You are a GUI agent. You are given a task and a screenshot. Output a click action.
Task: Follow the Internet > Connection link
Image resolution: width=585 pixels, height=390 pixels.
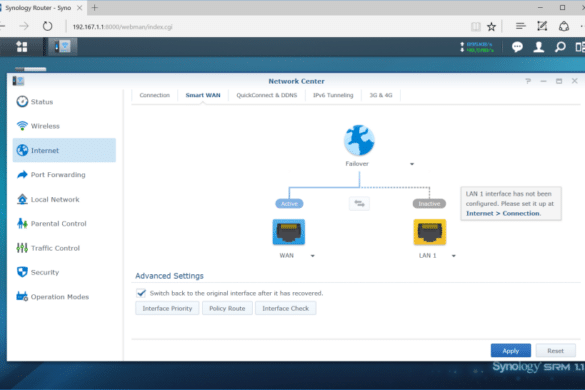tap(503, 213)
